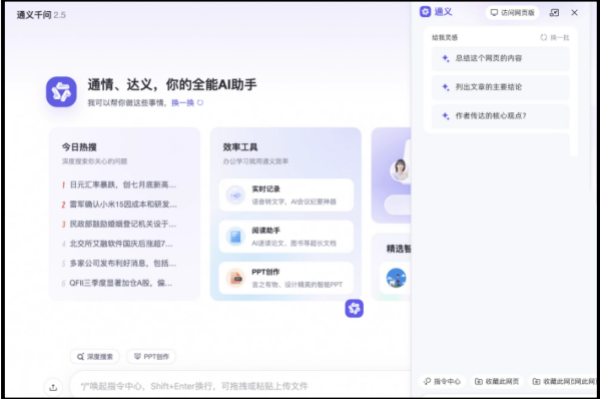Open the PPT创作 tool card
The width and height of the screenshot is (600, 399).
coord(286,278)
